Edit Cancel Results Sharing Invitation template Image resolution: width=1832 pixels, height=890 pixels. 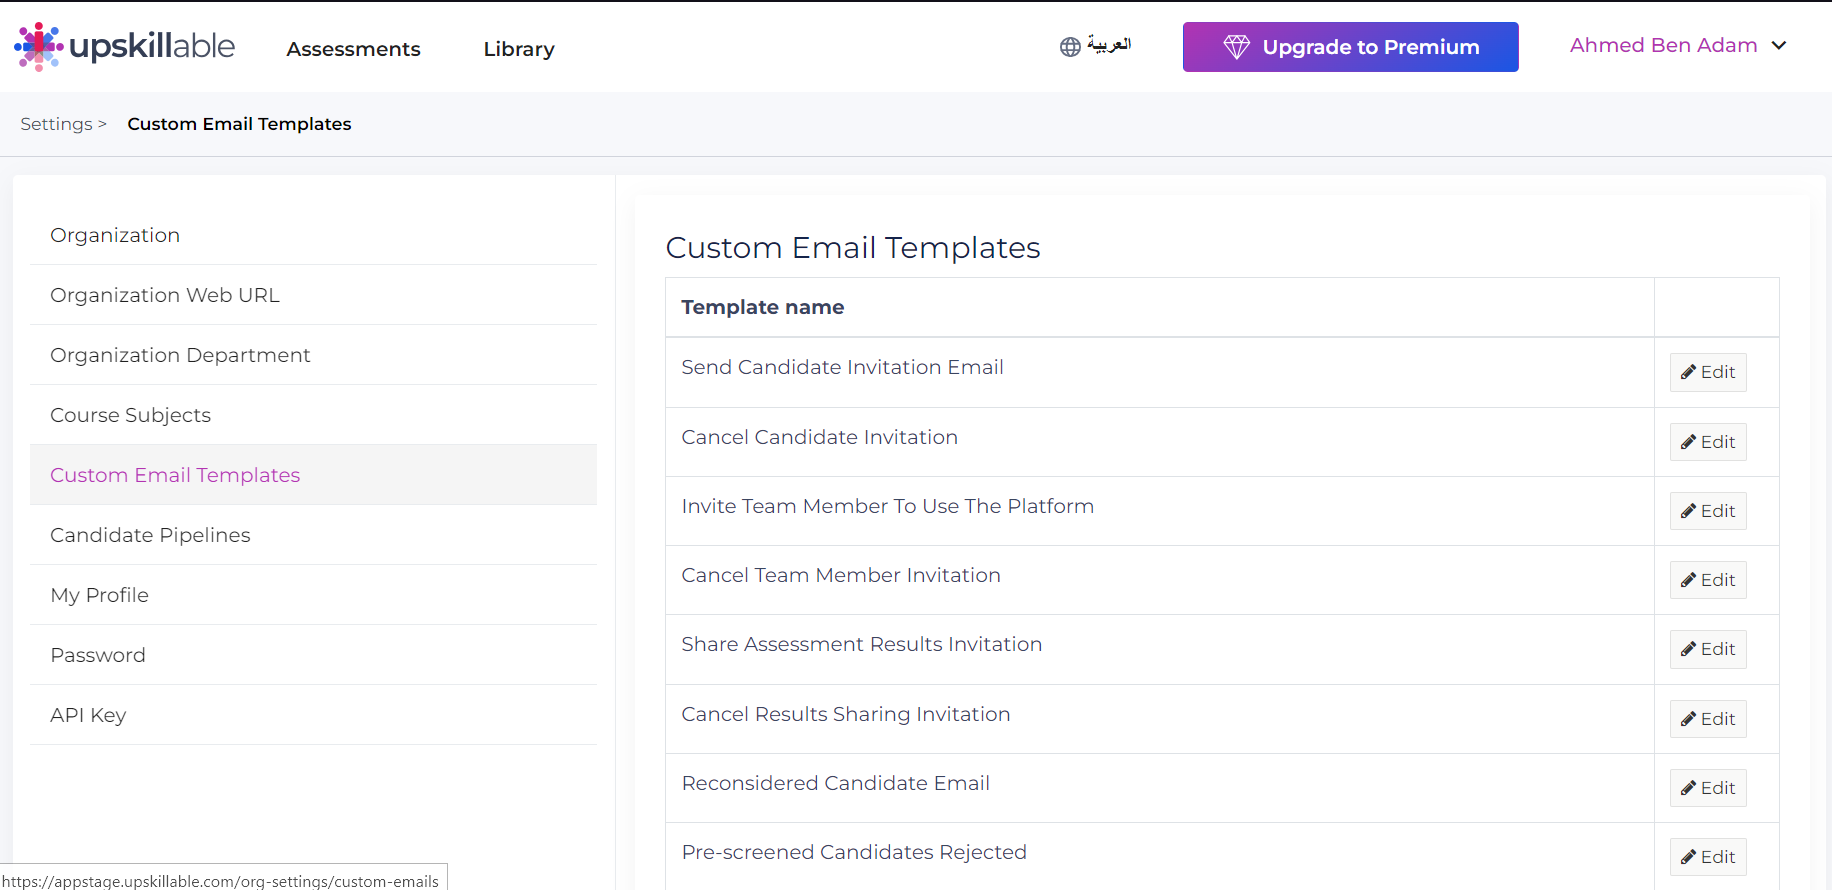click(x=1708, y=719)
